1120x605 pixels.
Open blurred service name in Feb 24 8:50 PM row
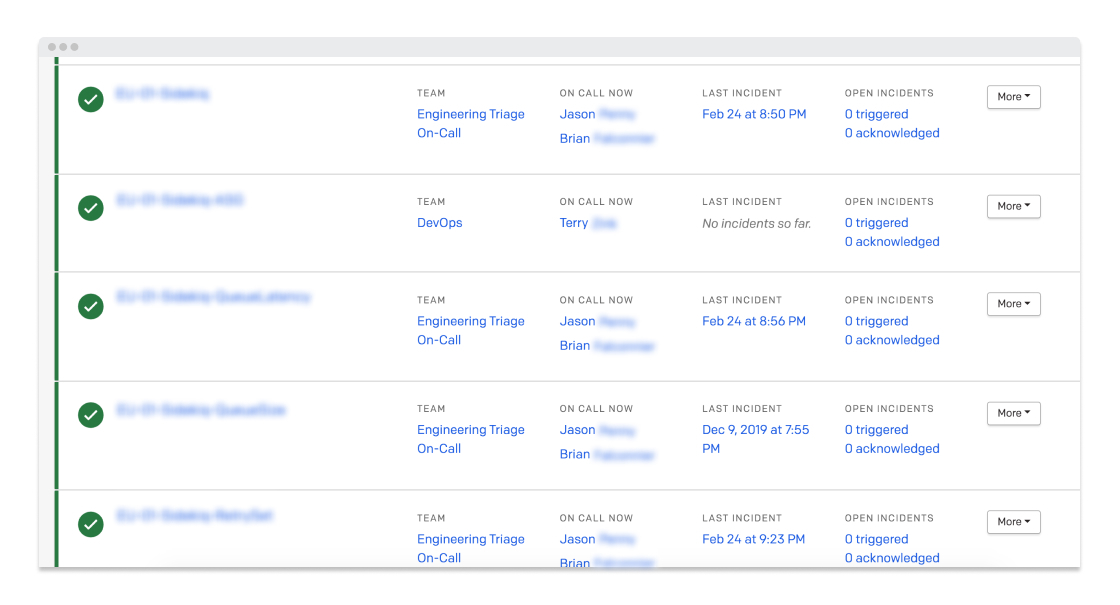point(163,94)
